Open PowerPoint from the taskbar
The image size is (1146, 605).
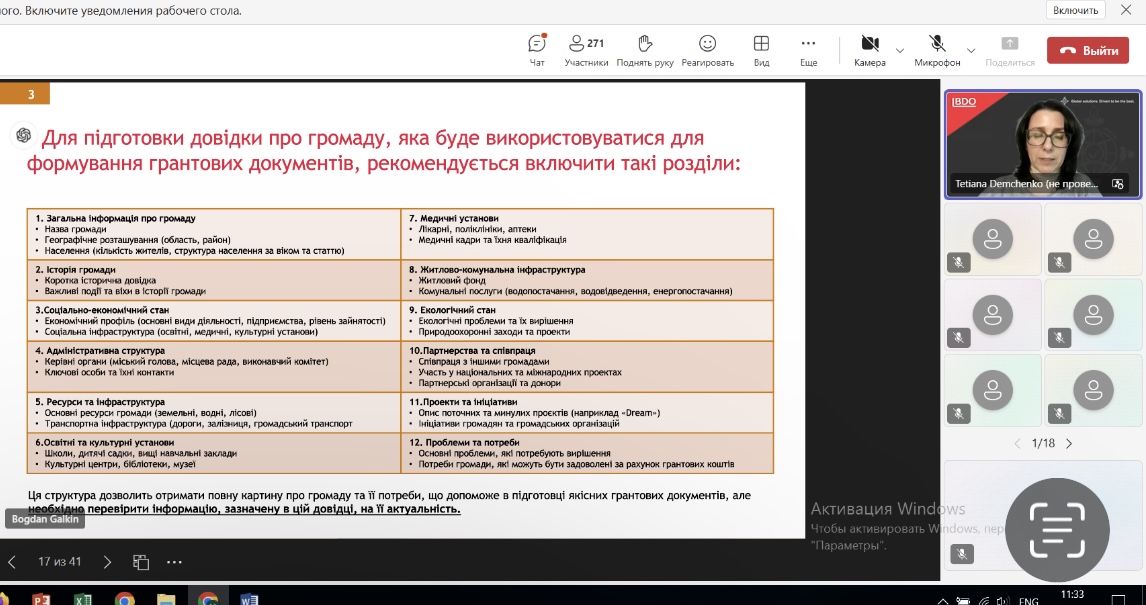(x=41, y=599)
